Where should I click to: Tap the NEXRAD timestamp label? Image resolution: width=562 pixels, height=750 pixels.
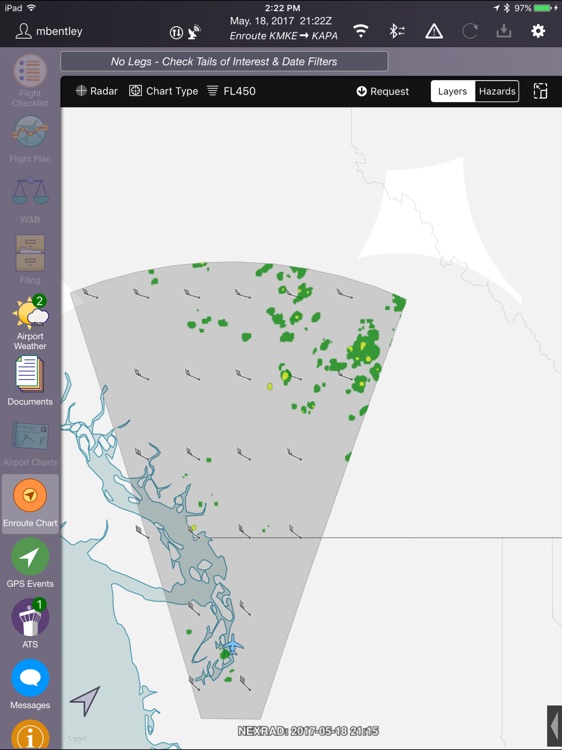[308, 731]
